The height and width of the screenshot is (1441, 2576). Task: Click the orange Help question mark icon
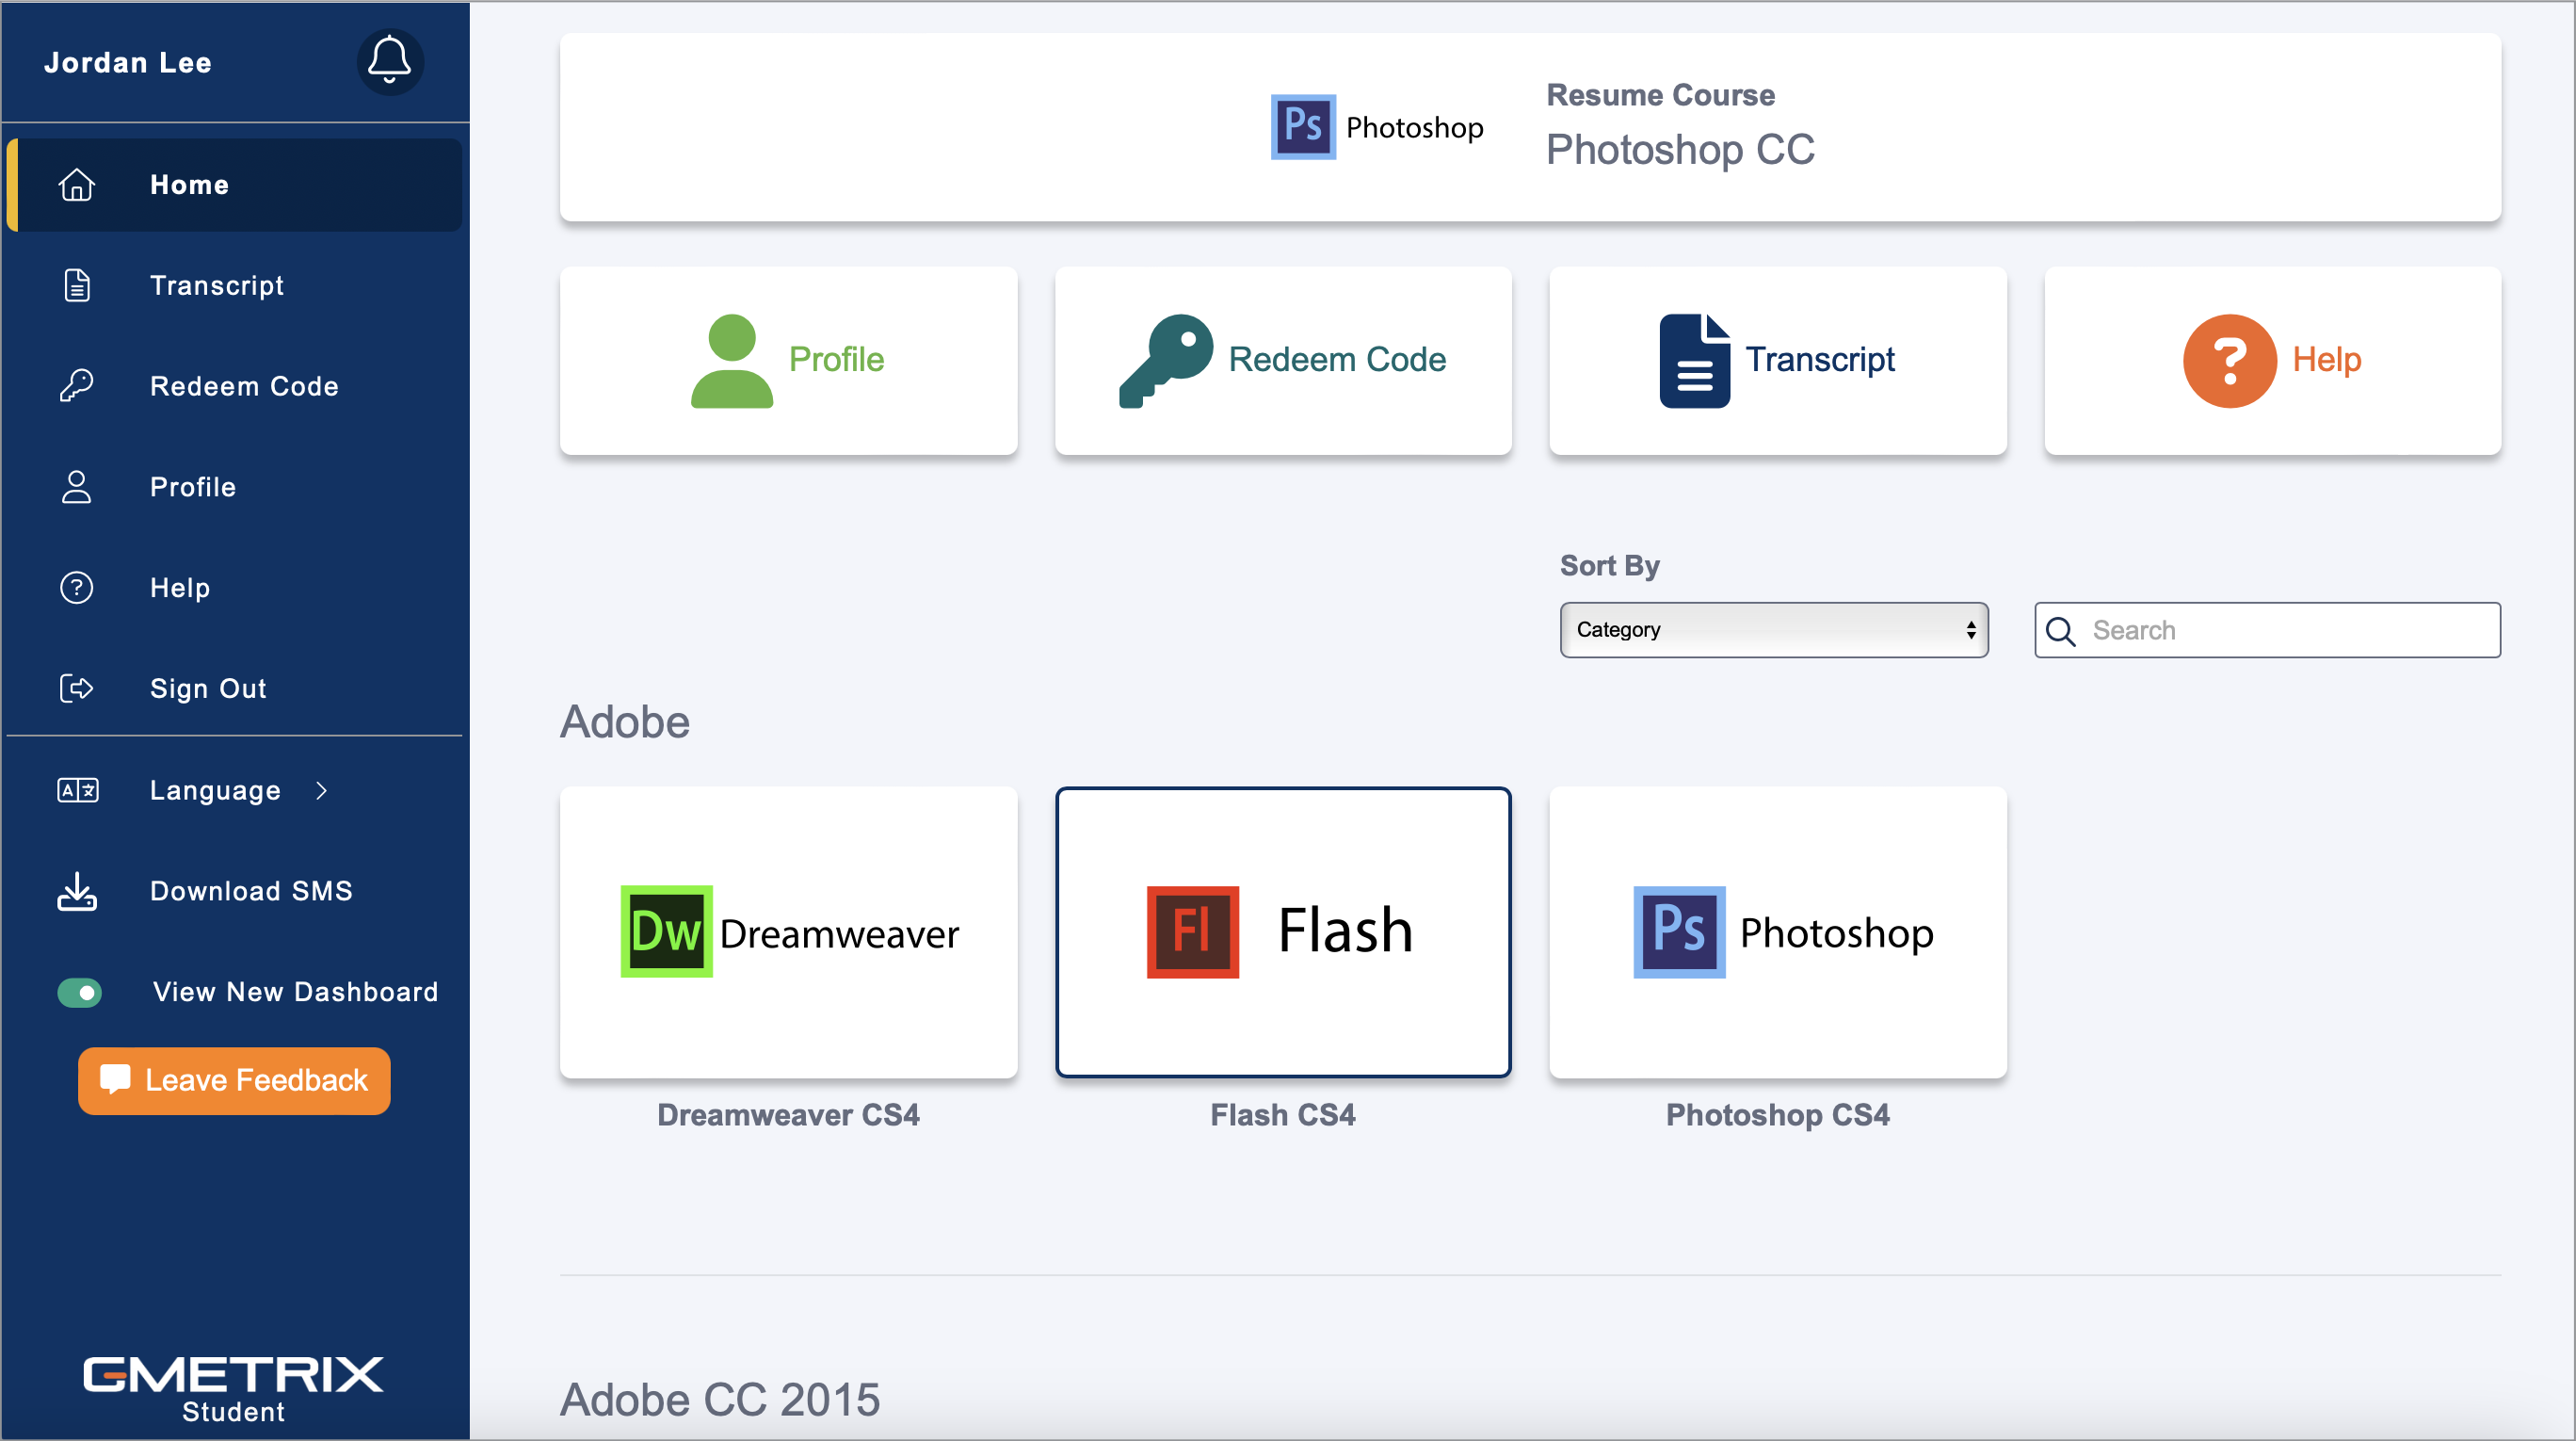click(2229, 360)
